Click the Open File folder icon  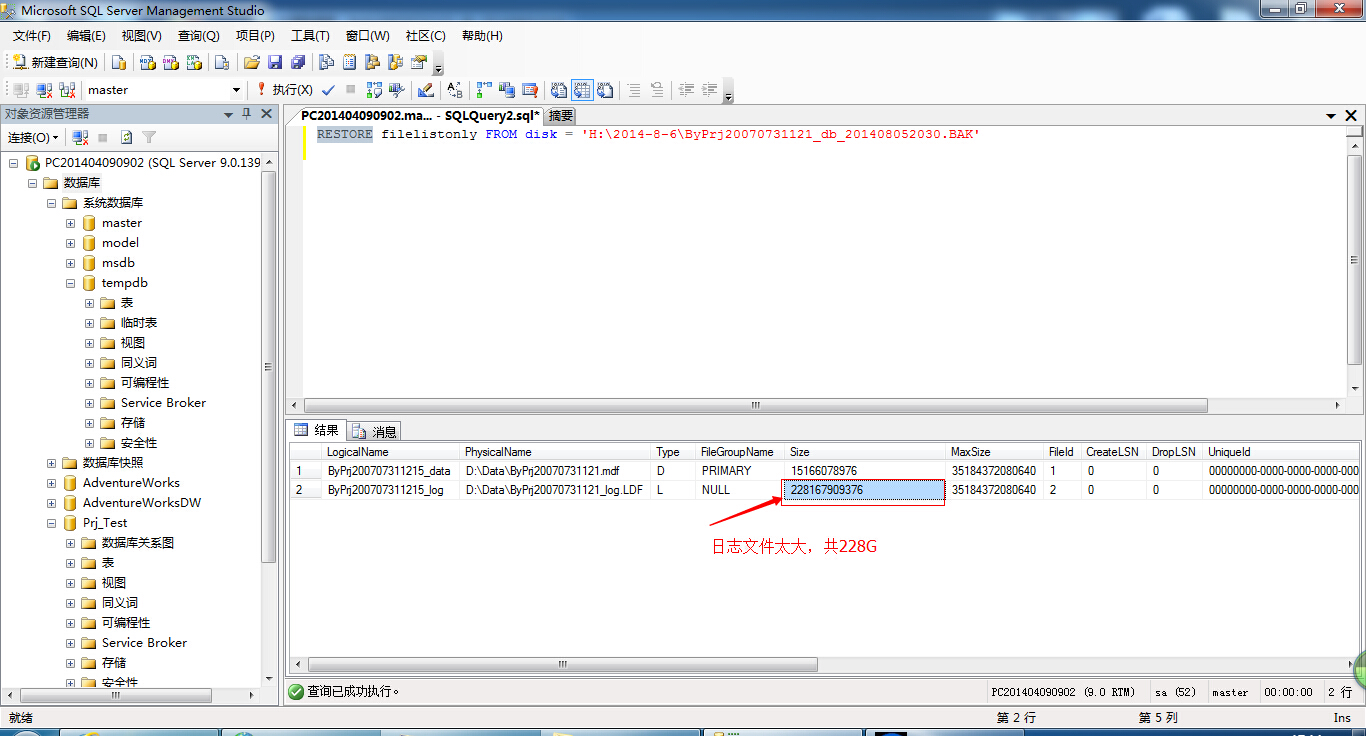point(252,62)
